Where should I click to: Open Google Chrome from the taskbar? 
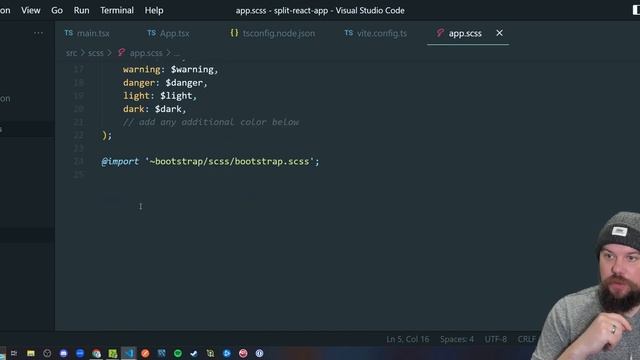point(96,353)
